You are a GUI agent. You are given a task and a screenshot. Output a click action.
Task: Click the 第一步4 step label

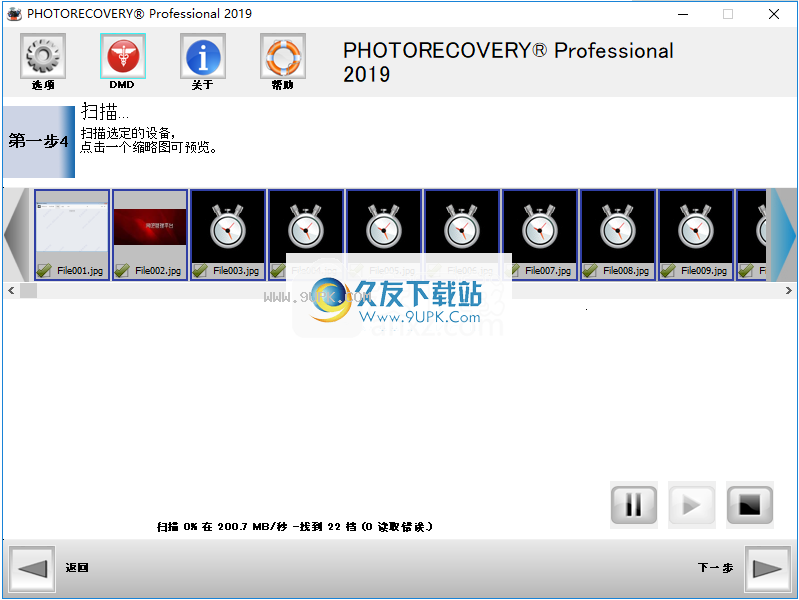click(38, 141)
